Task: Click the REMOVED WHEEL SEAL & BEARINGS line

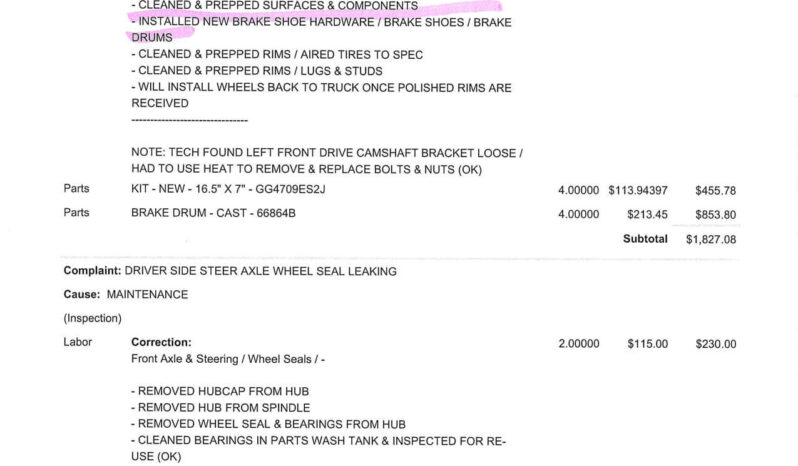Action: coord(268,424)
